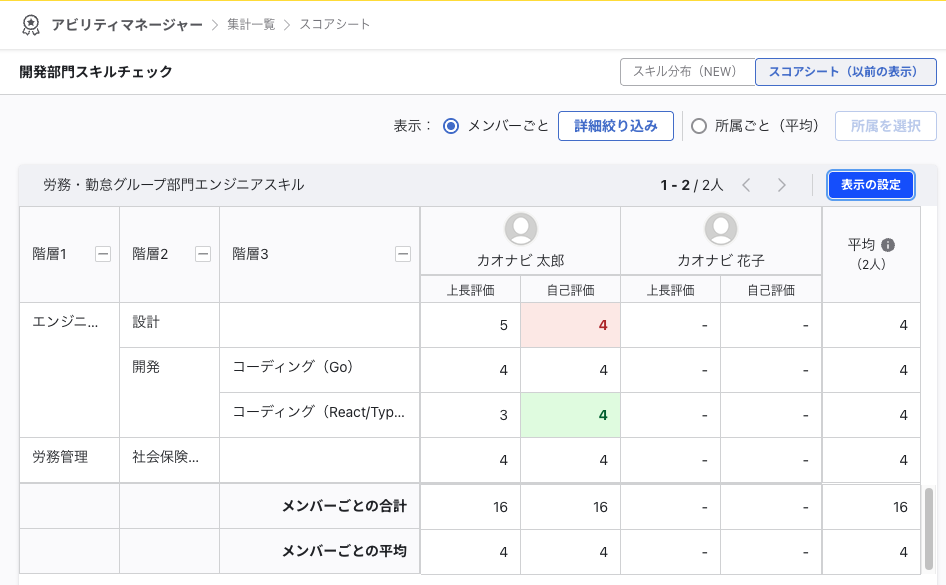Click the コーディング（React/Typ... row label

click(319, 412)
